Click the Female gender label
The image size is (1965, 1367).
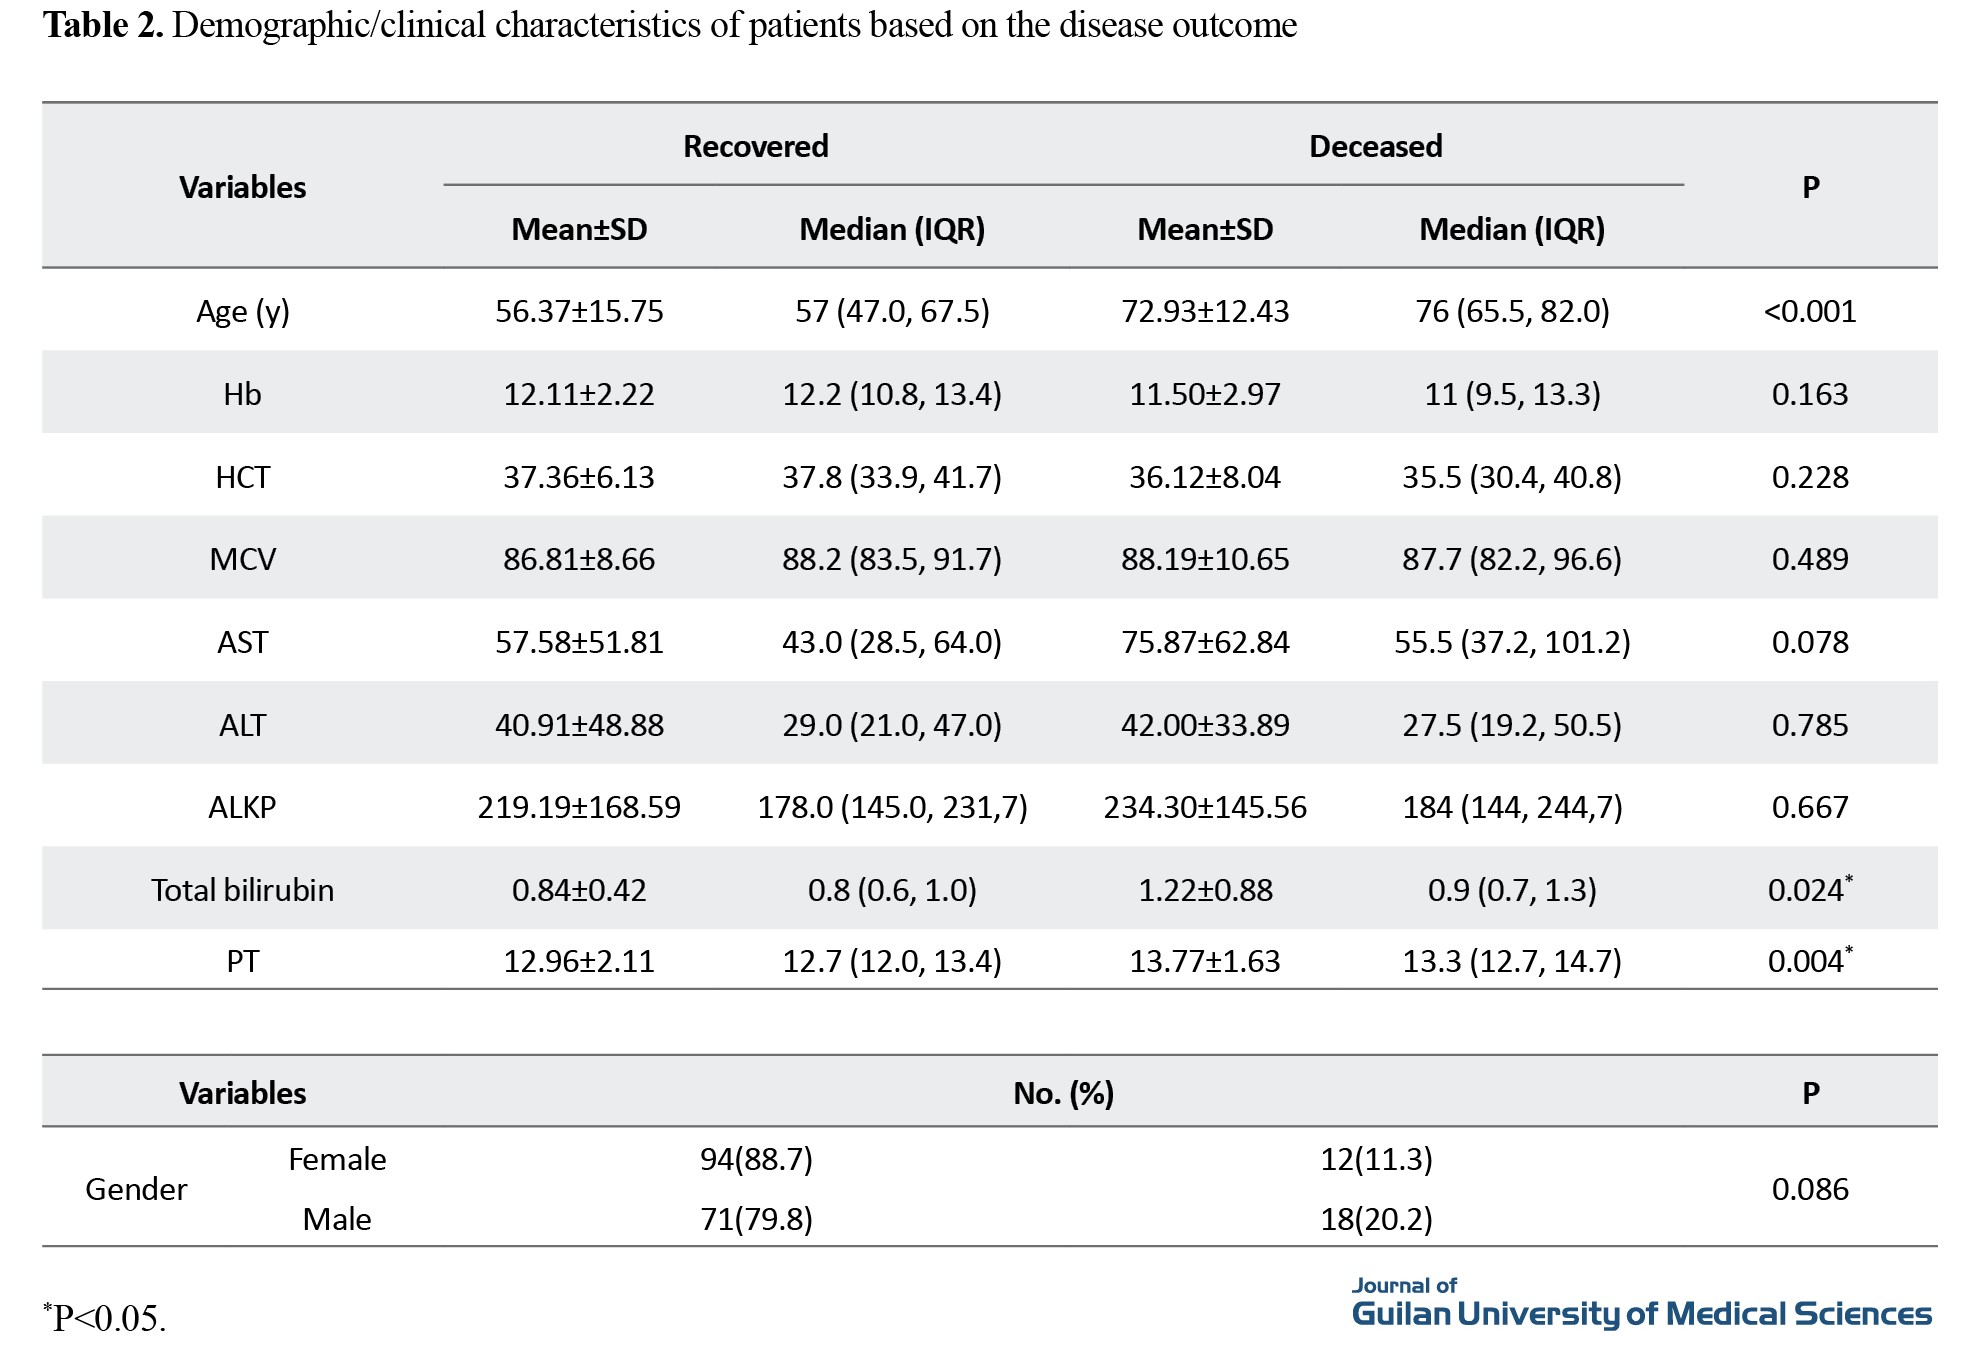[x=337, y=1160]
